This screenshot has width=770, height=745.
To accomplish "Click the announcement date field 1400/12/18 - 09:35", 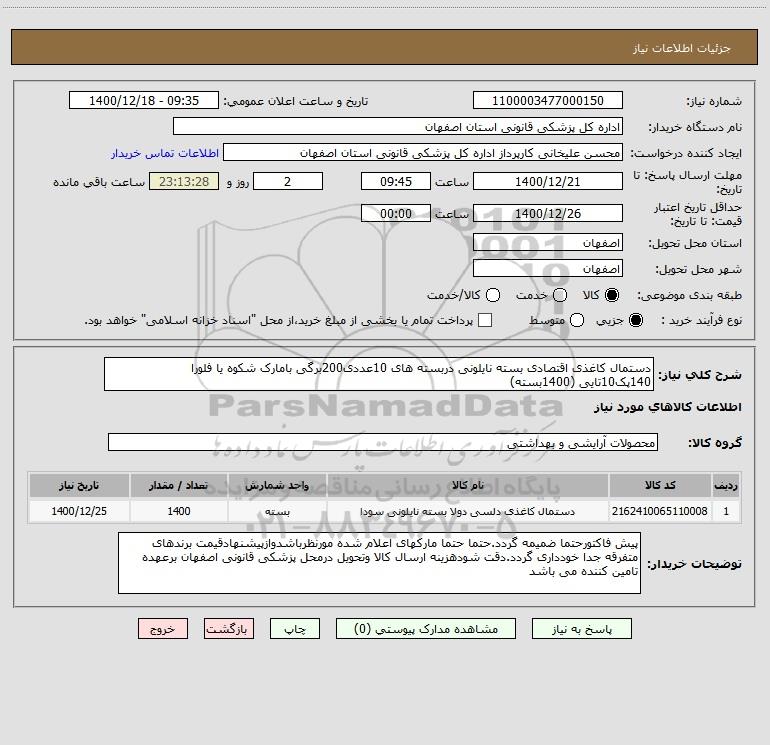I will 144,100.
